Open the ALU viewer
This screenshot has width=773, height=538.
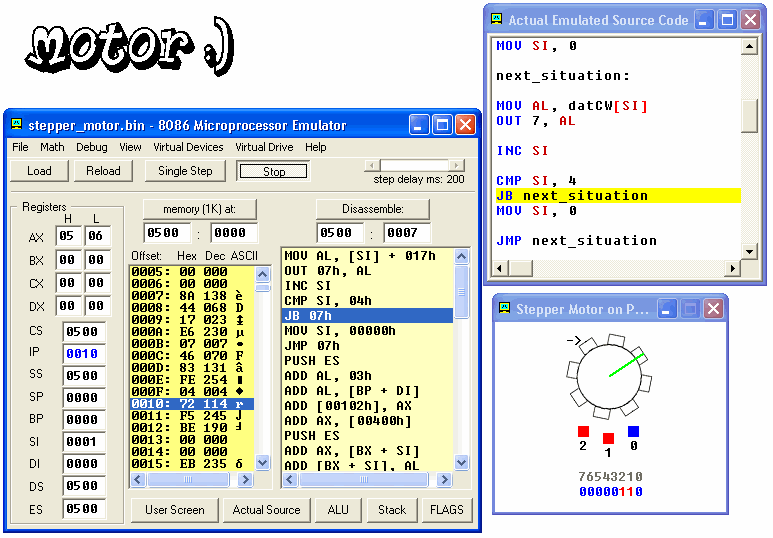pos(338,510)
